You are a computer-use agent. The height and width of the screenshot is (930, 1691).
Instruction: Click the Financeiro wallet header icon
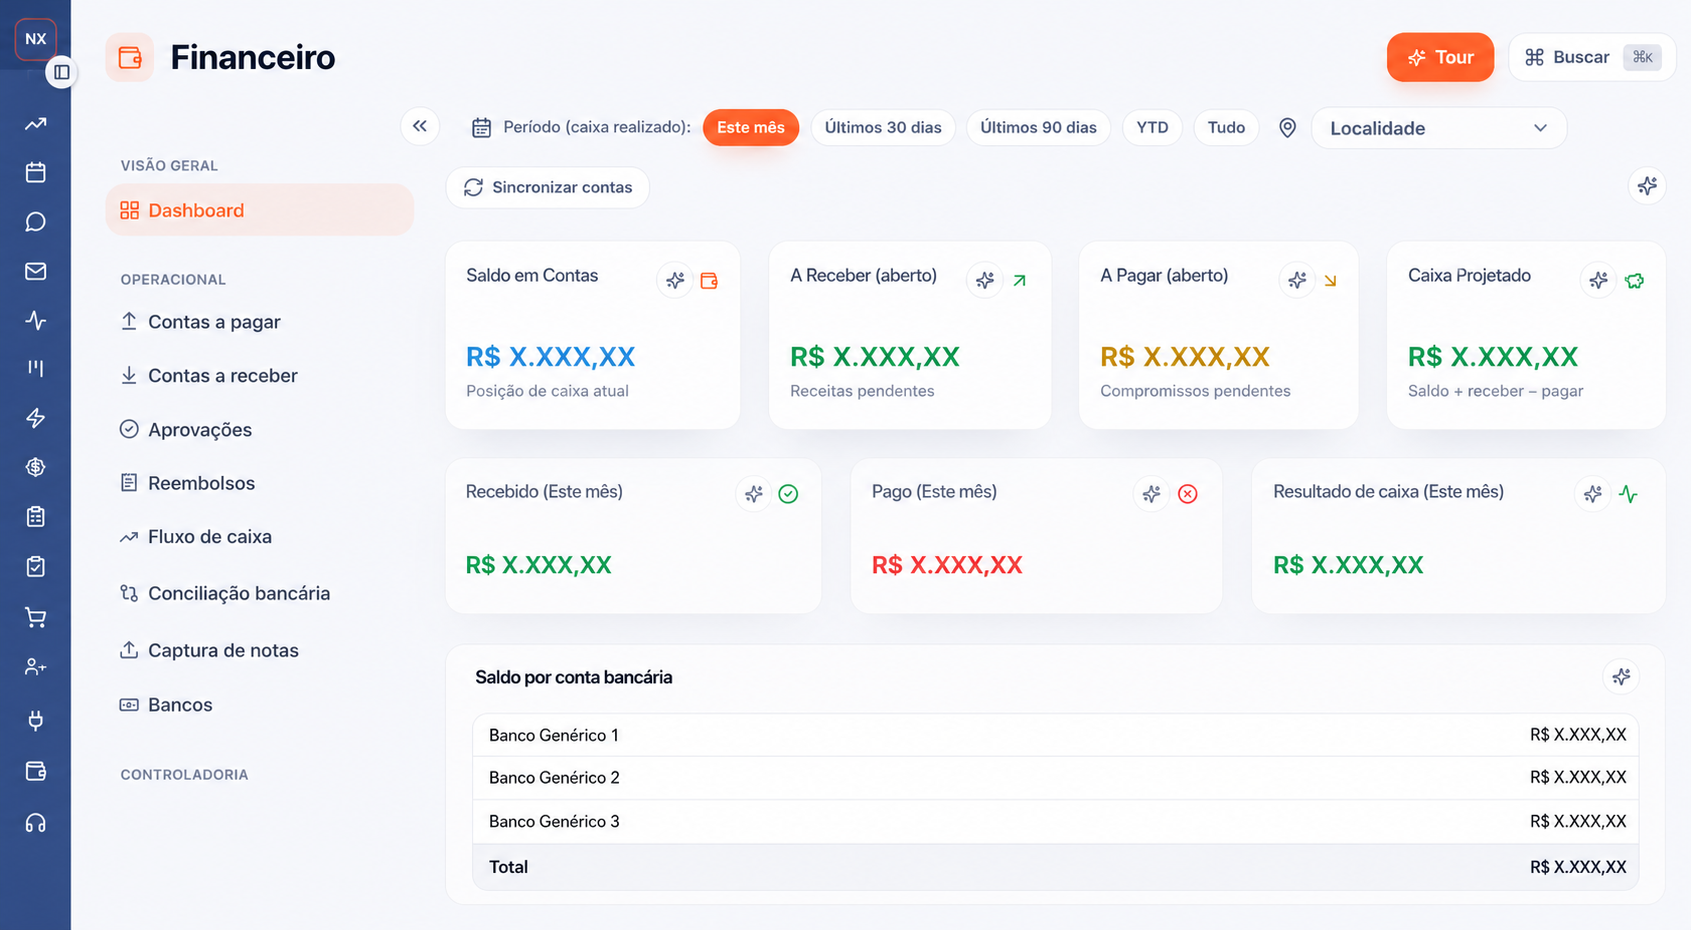point(130,57)
